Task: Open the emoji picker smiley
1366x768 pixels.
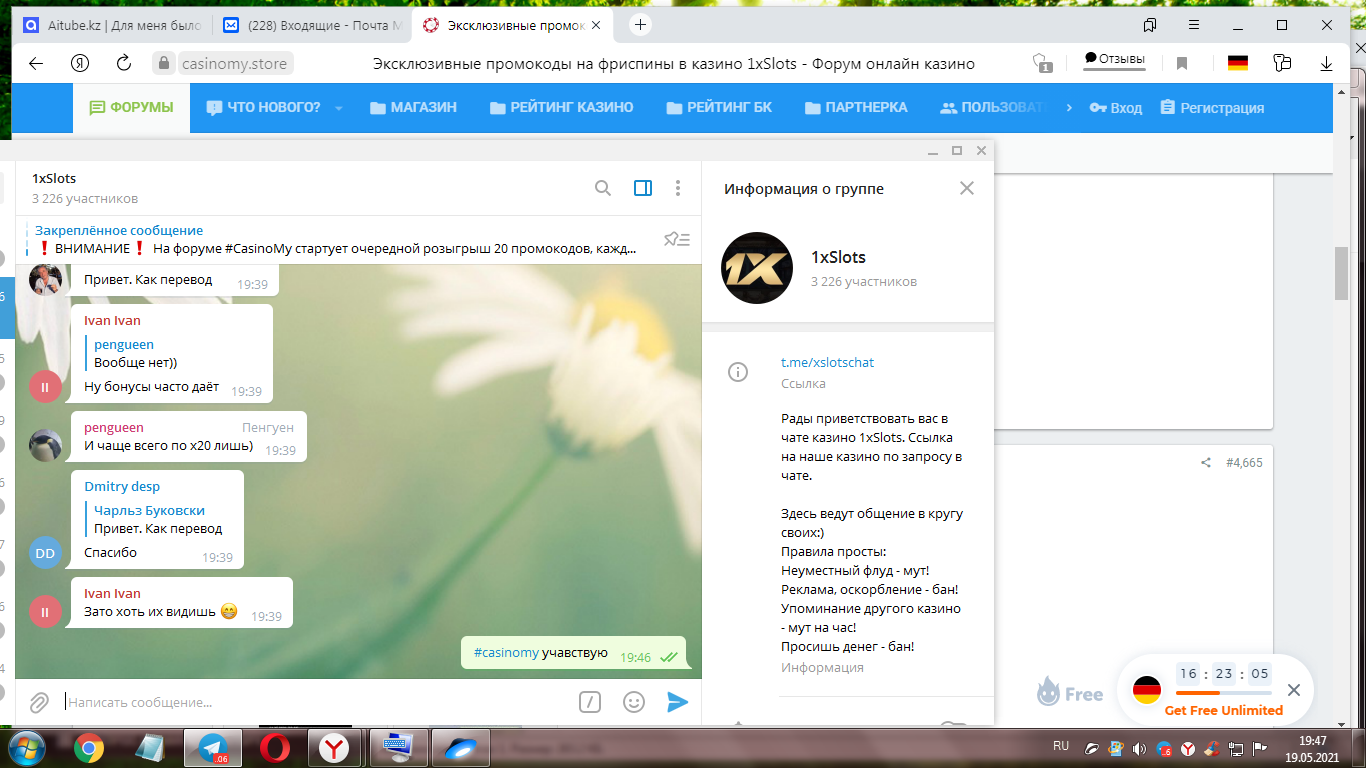Action: [x=634, y=702]
